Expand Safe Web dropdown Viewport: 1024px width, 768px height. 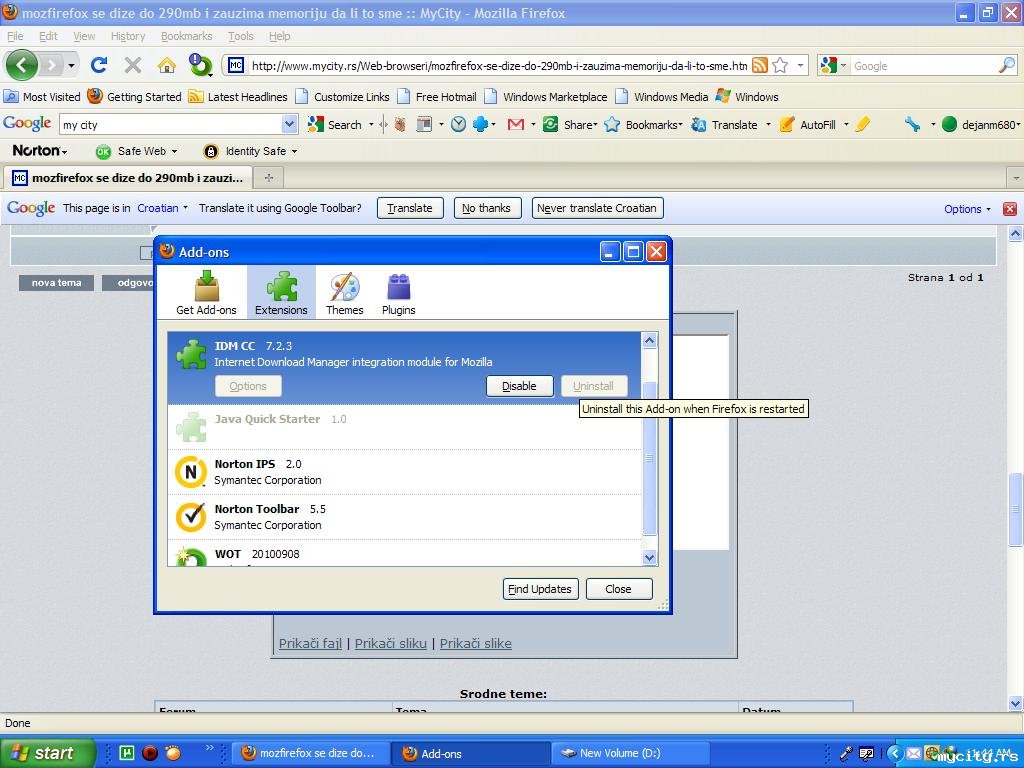click(174, 152)
